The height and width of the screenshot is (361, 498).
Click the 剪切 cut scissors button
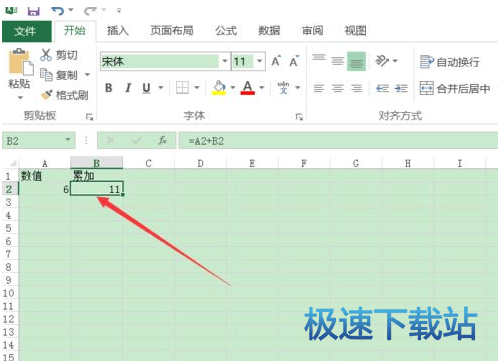pos(59,55)
